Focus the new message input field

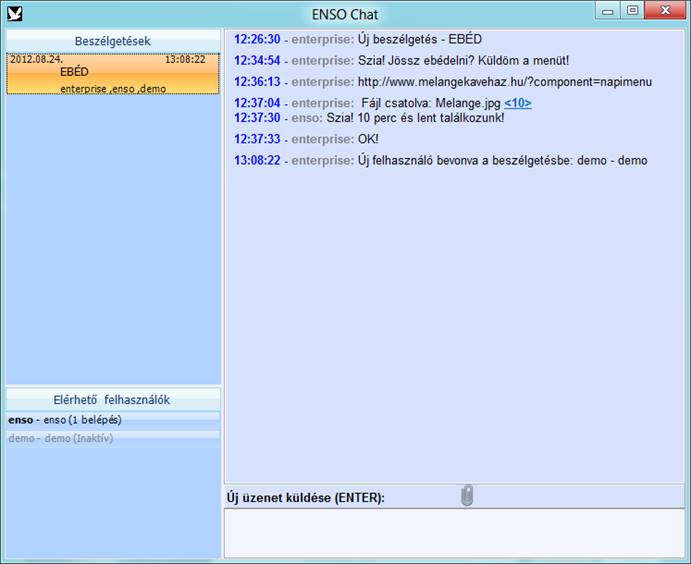[454, 533]
